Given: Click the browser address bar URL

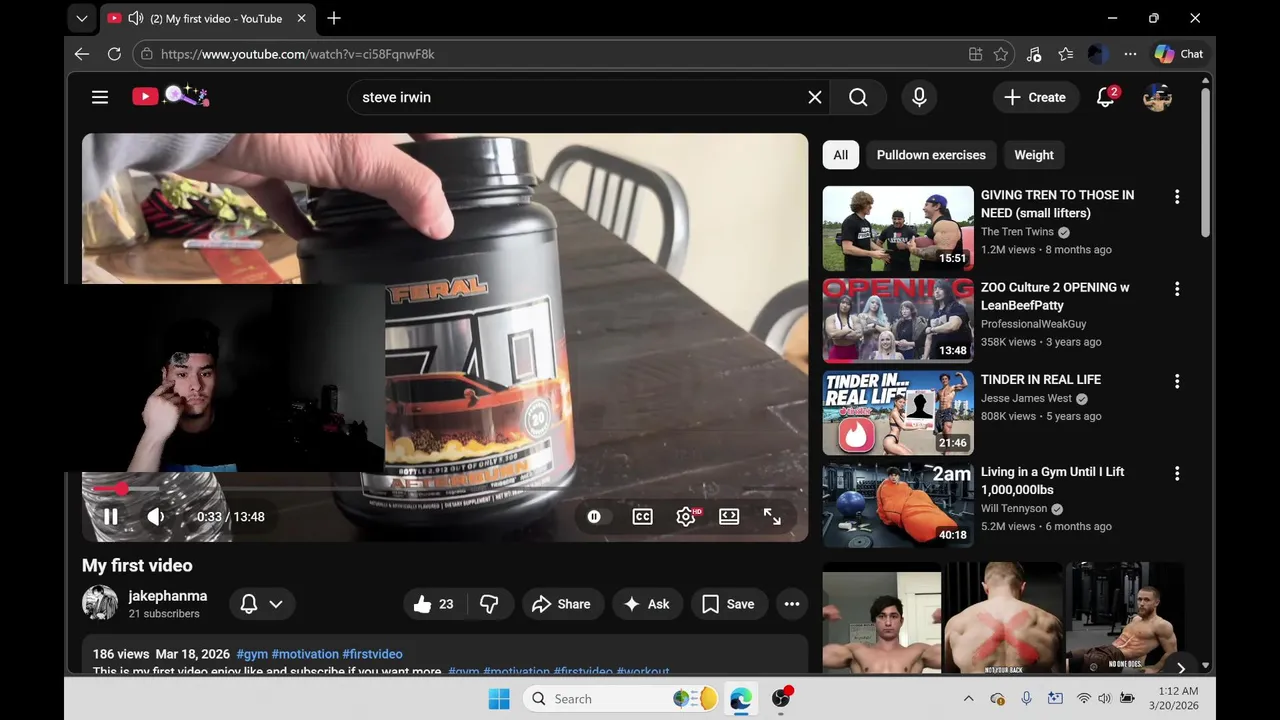Looking at the screenshot, I should click(298, 54).
